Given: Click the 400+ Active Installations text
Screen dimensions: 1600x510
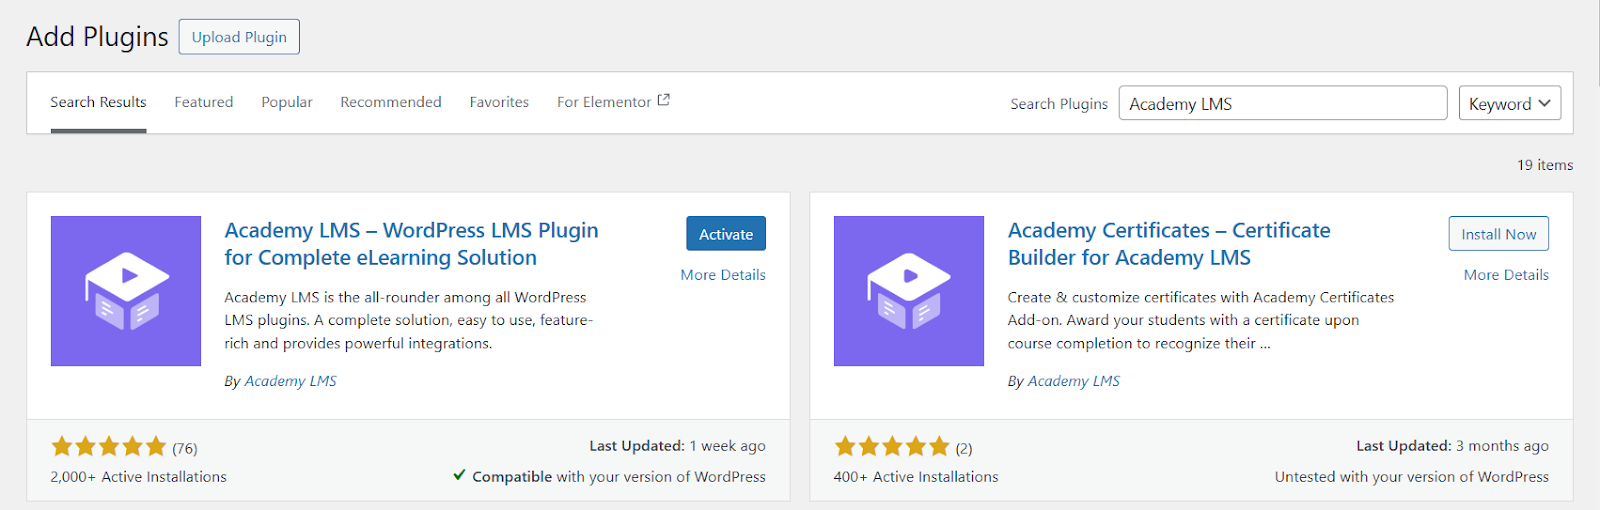Looking at the screenshot, I should click(x=916, y=477).
